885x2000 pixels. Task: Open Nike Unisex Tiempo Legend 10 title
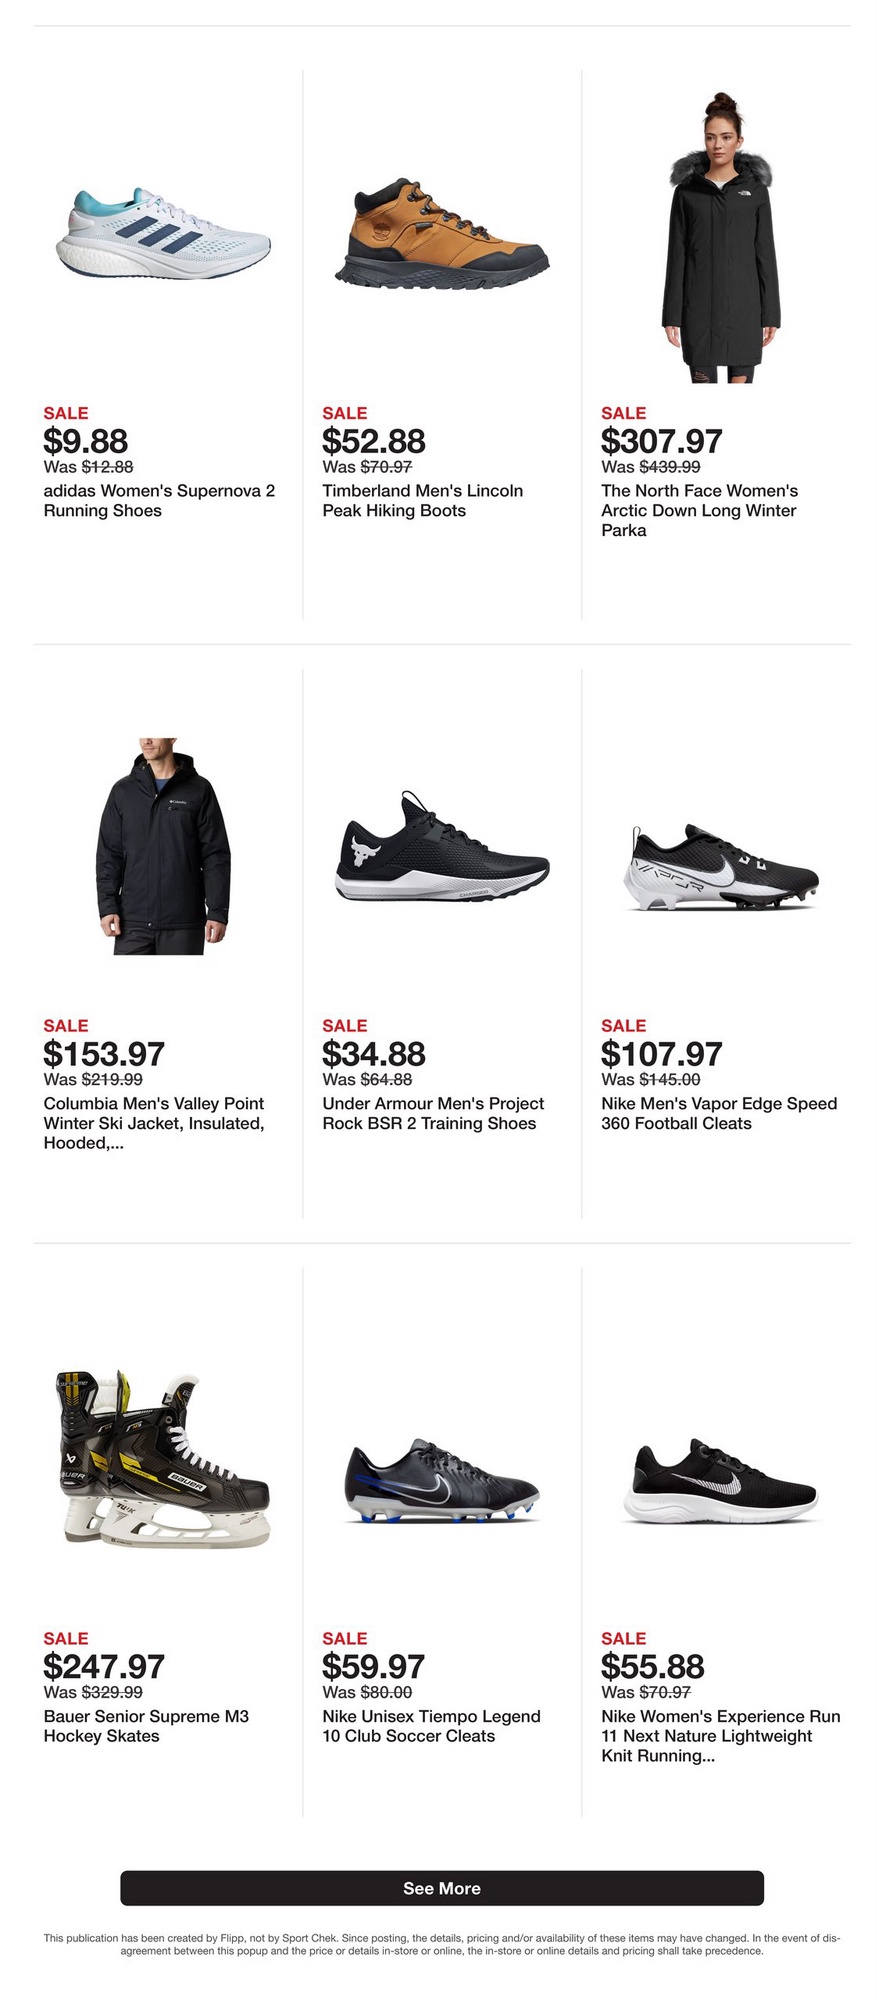click(431, 1726)
